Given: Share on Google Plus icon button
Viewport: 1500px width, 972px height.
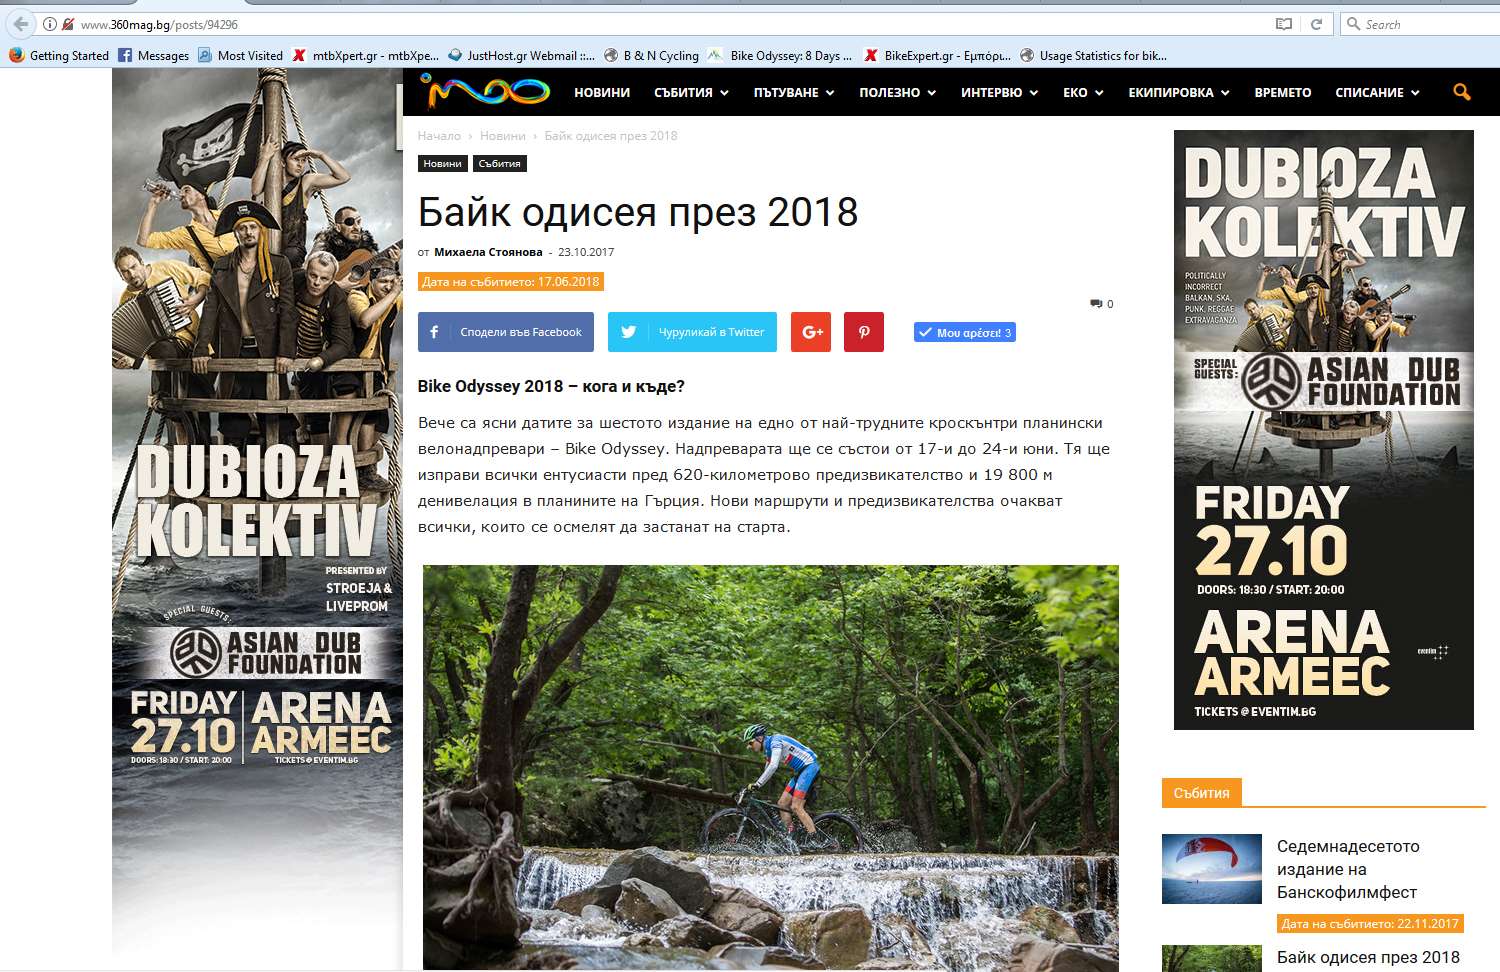Looking at the screenshot, I should 811,332.
